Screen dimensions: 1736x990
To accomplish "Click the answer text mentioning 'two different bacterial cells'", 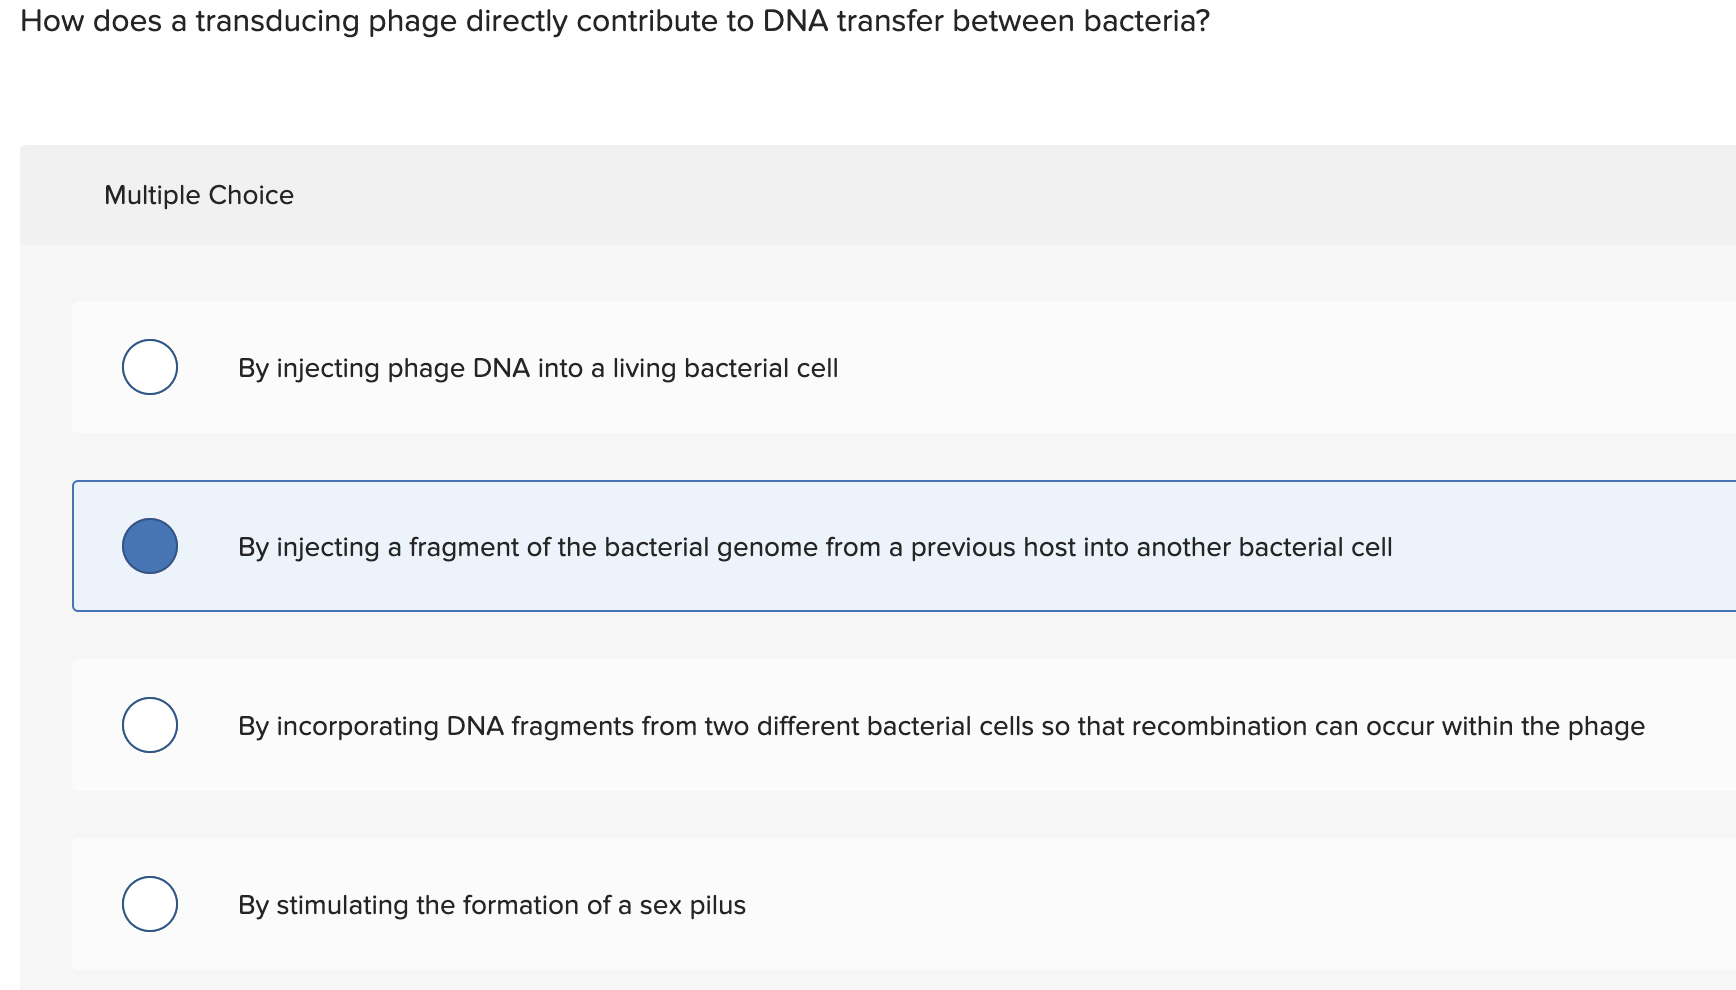I will [x=940, y=725].
